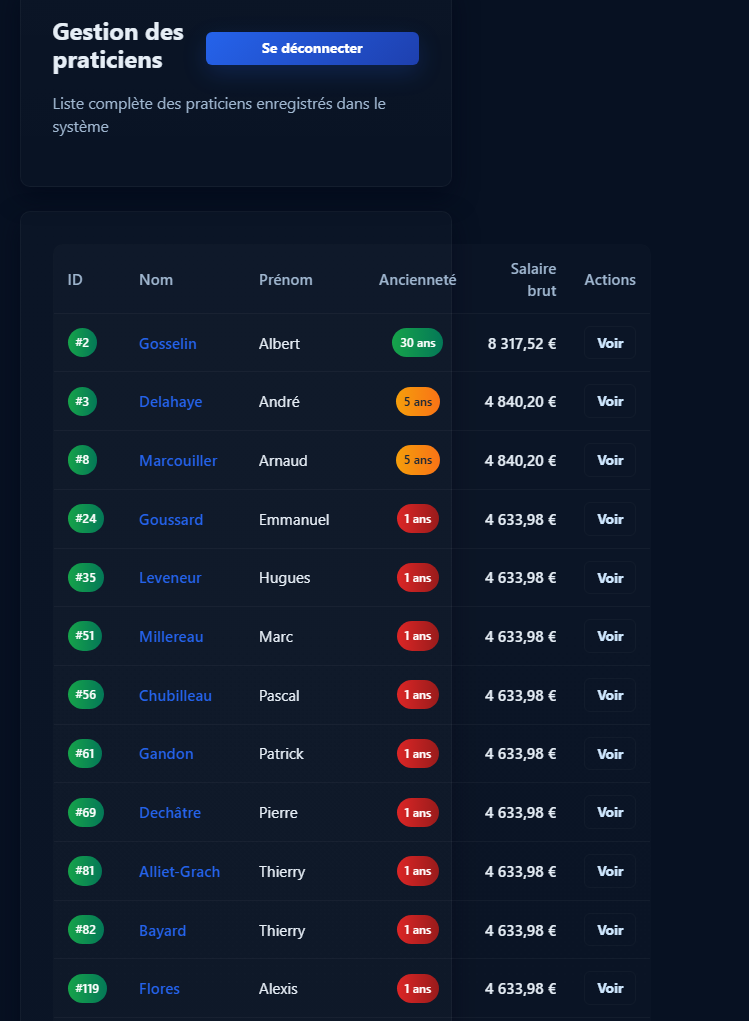Click the #81 ID badge

(85, 871)
